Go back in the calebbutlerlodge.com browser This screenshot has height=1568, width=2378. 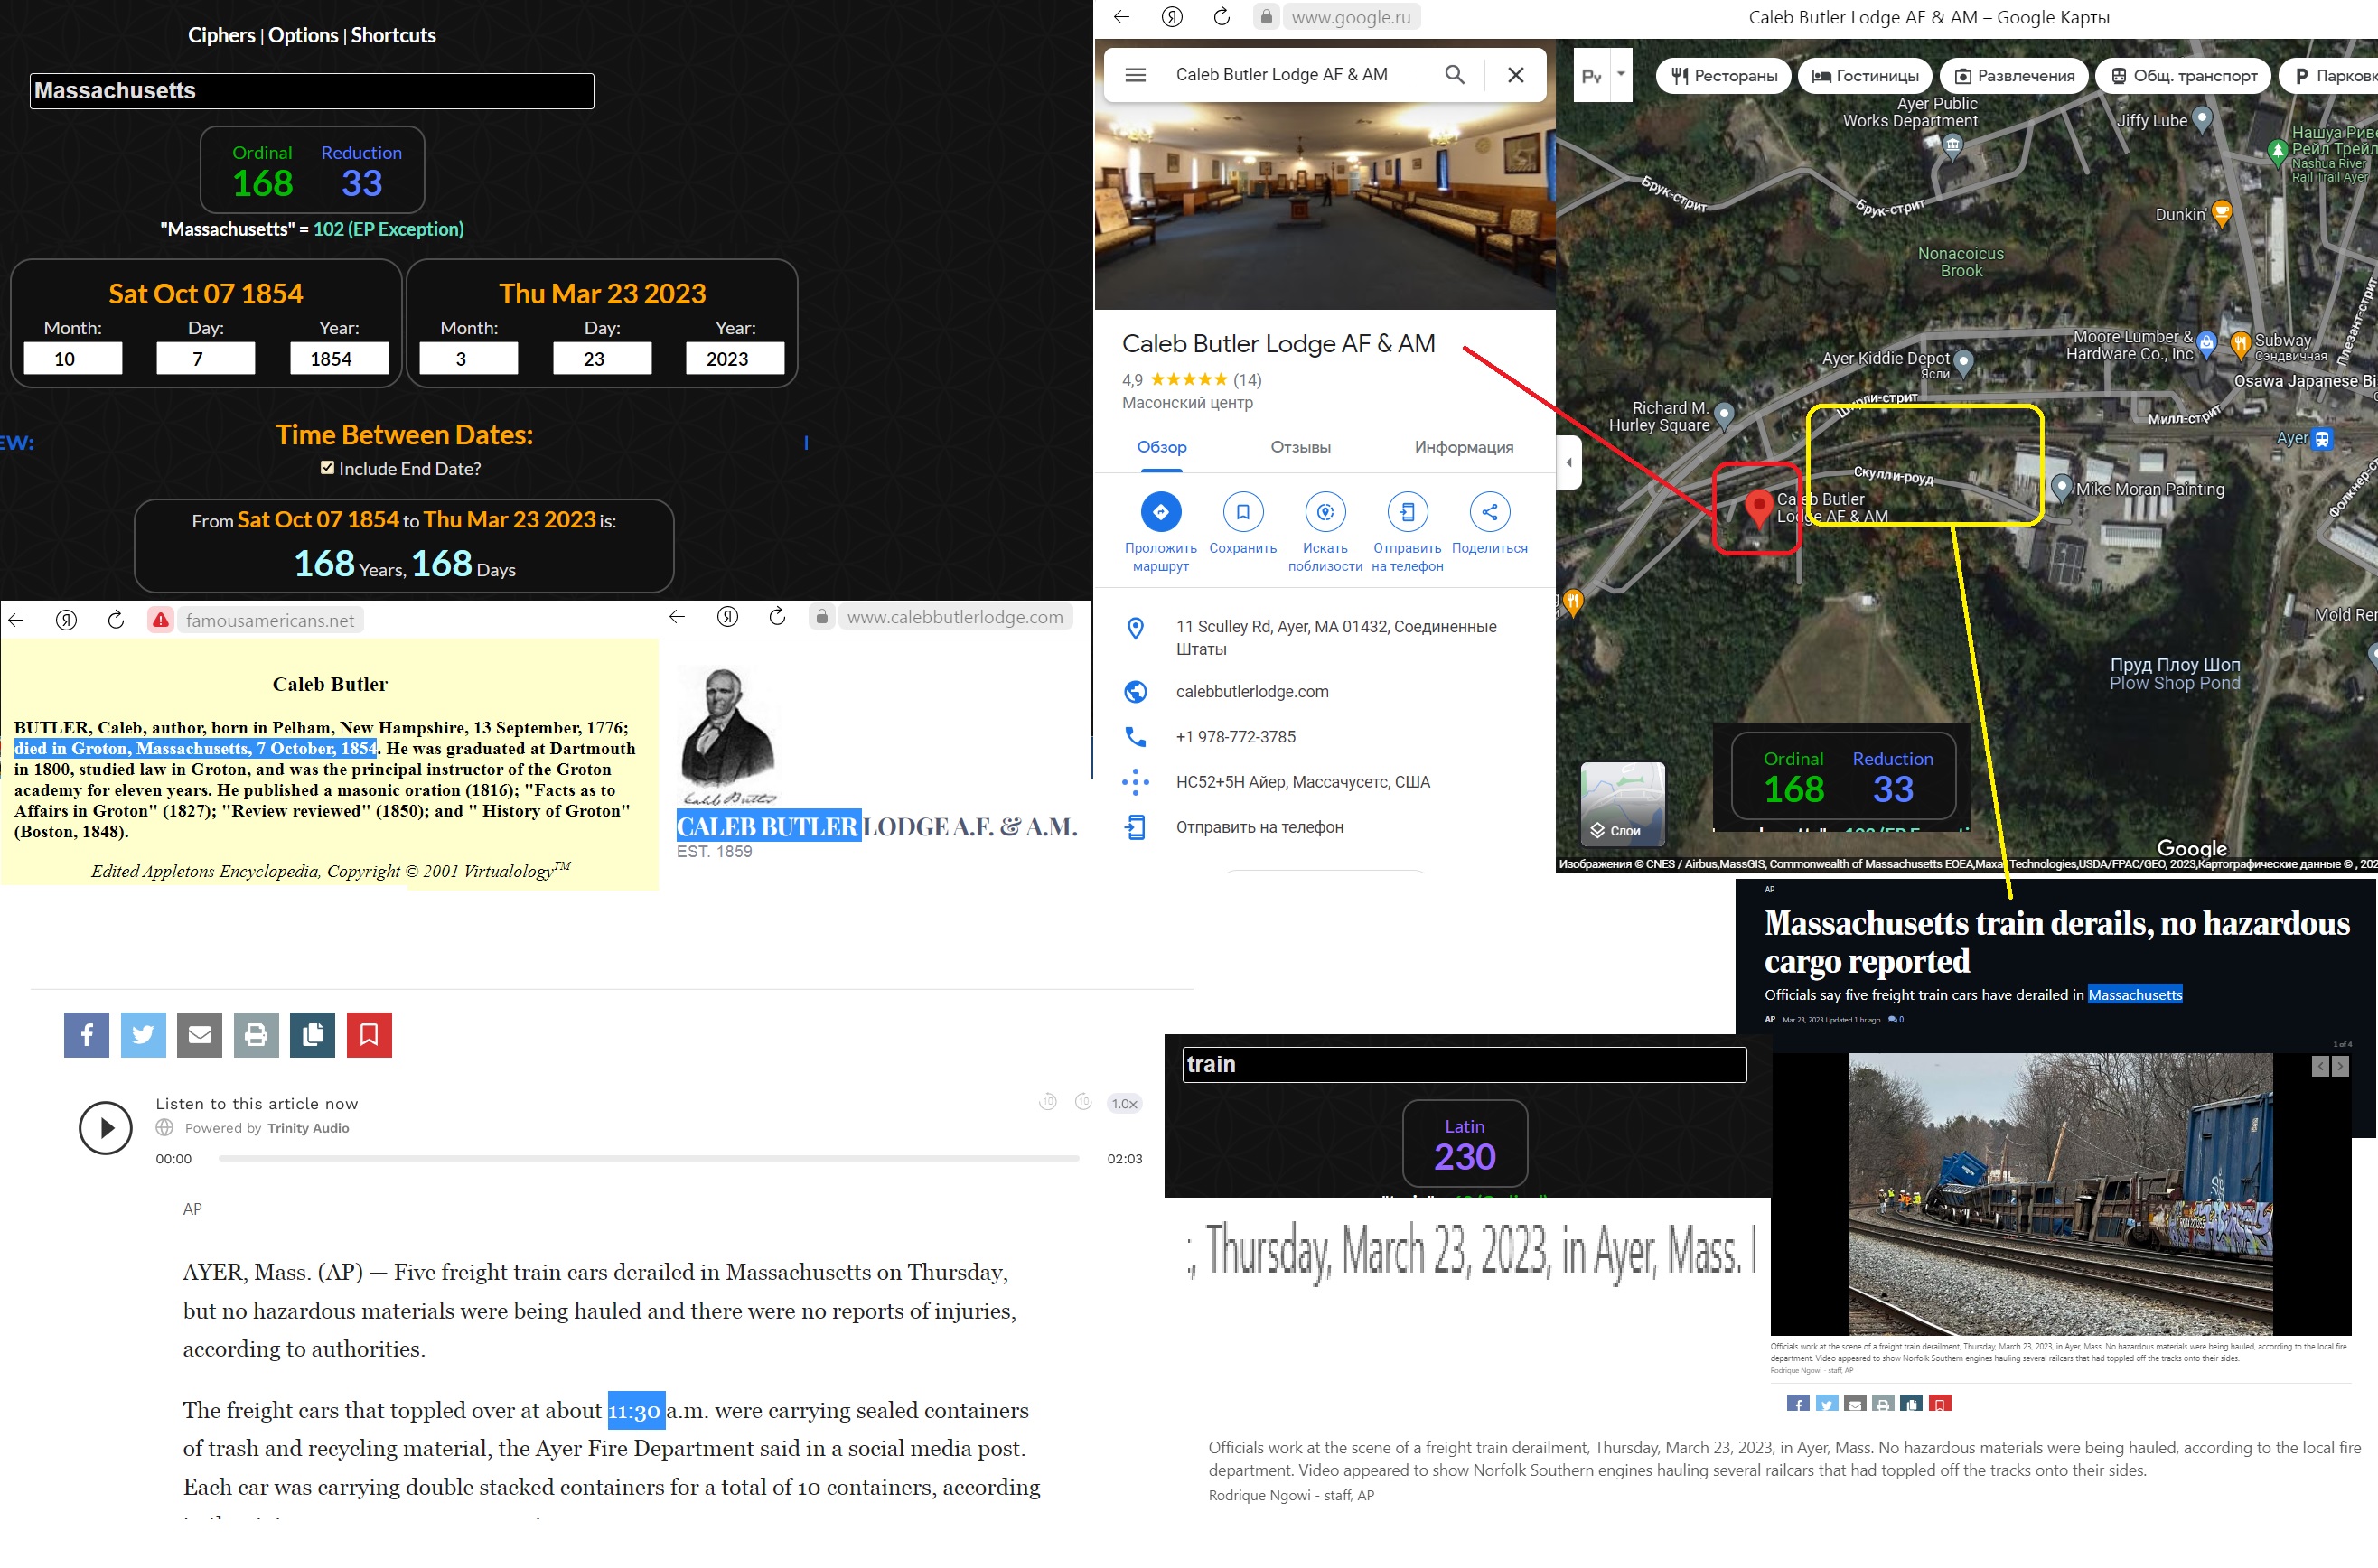pos(677,617)
